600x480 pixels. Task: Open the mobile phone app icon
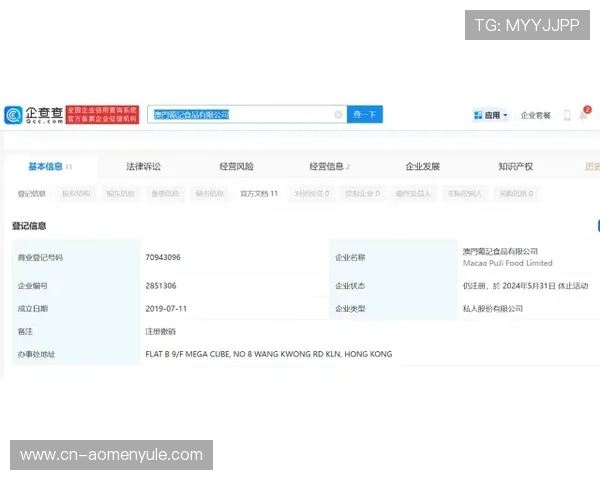point(567,115)
